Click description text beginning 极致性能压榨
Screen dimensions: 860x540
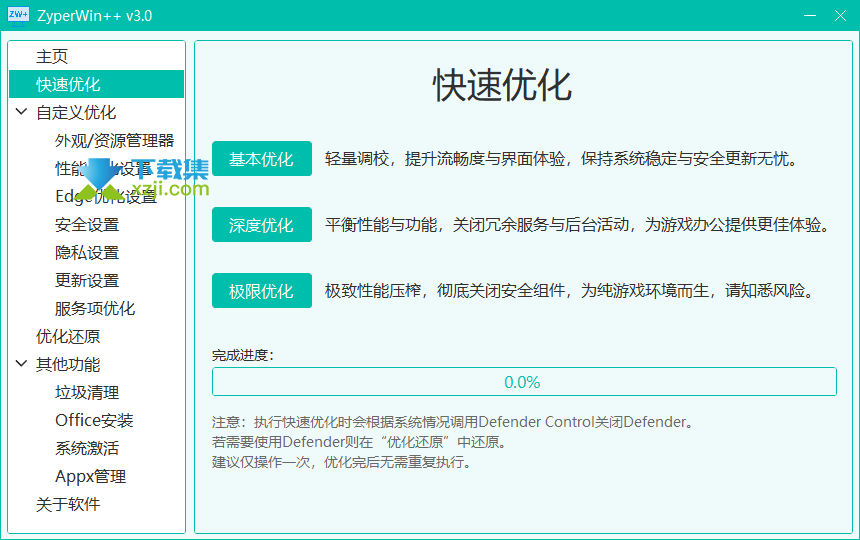[x=569, y=291]
